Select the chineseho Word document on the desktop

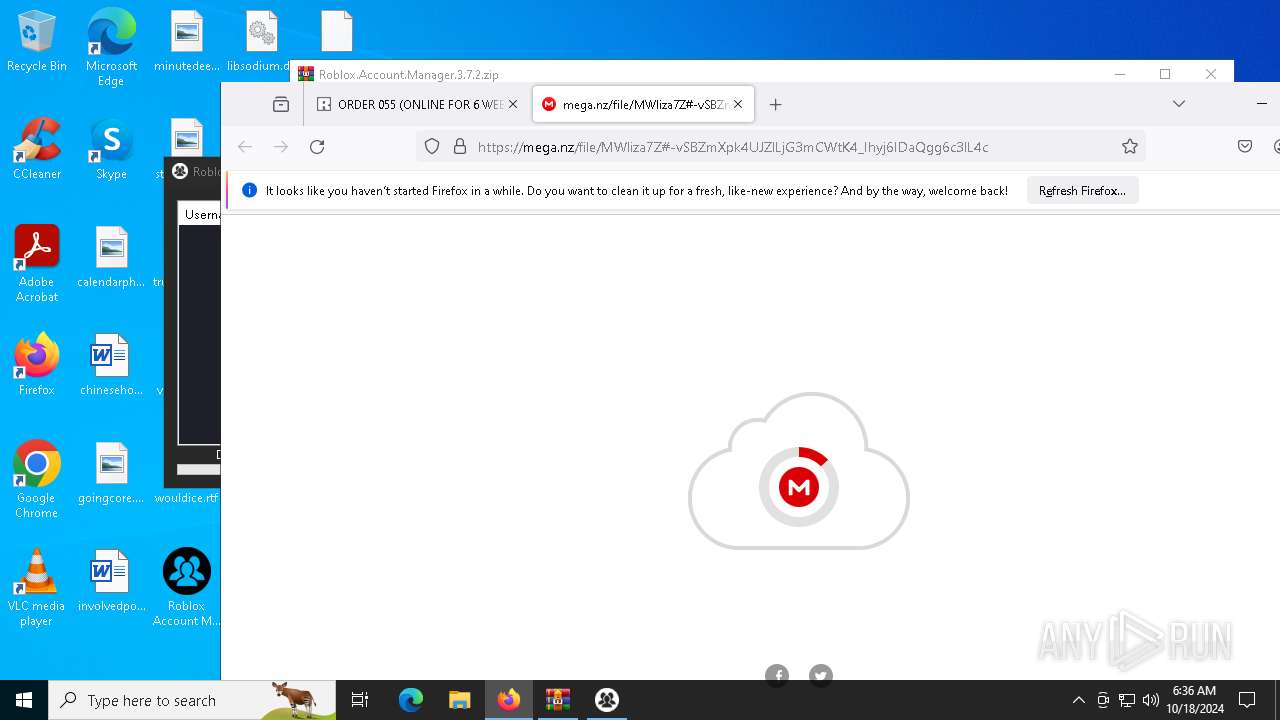pyautogui.click(x=111, y=366)
